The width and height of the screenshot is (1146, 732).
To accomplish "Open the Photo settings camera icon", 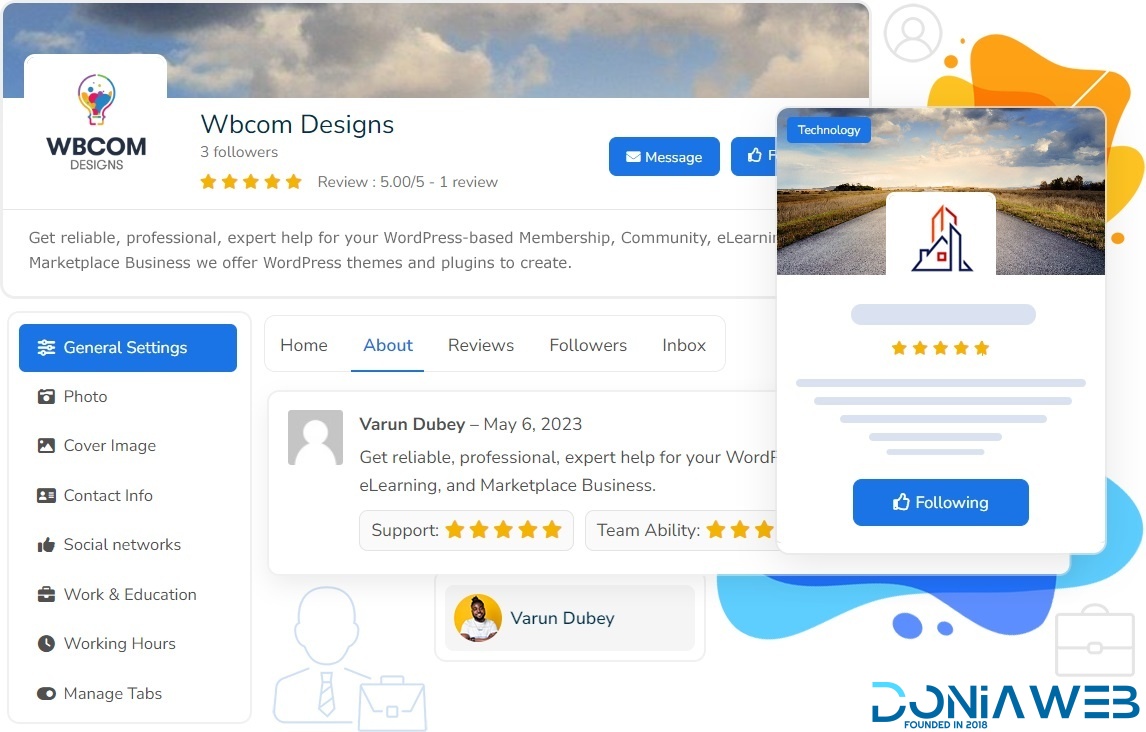I will pyautogui.click(x=46, y=397).
